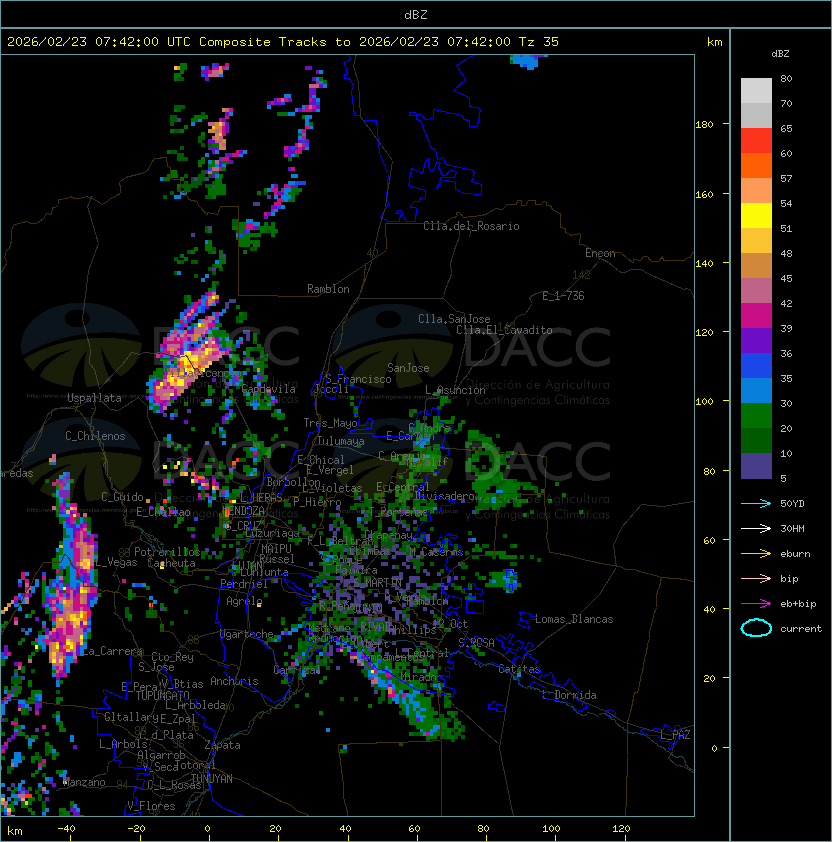Click the 'Ugarteche' map label
The width and height of the screenshot is (832, 842).
[x=247, y=634]
